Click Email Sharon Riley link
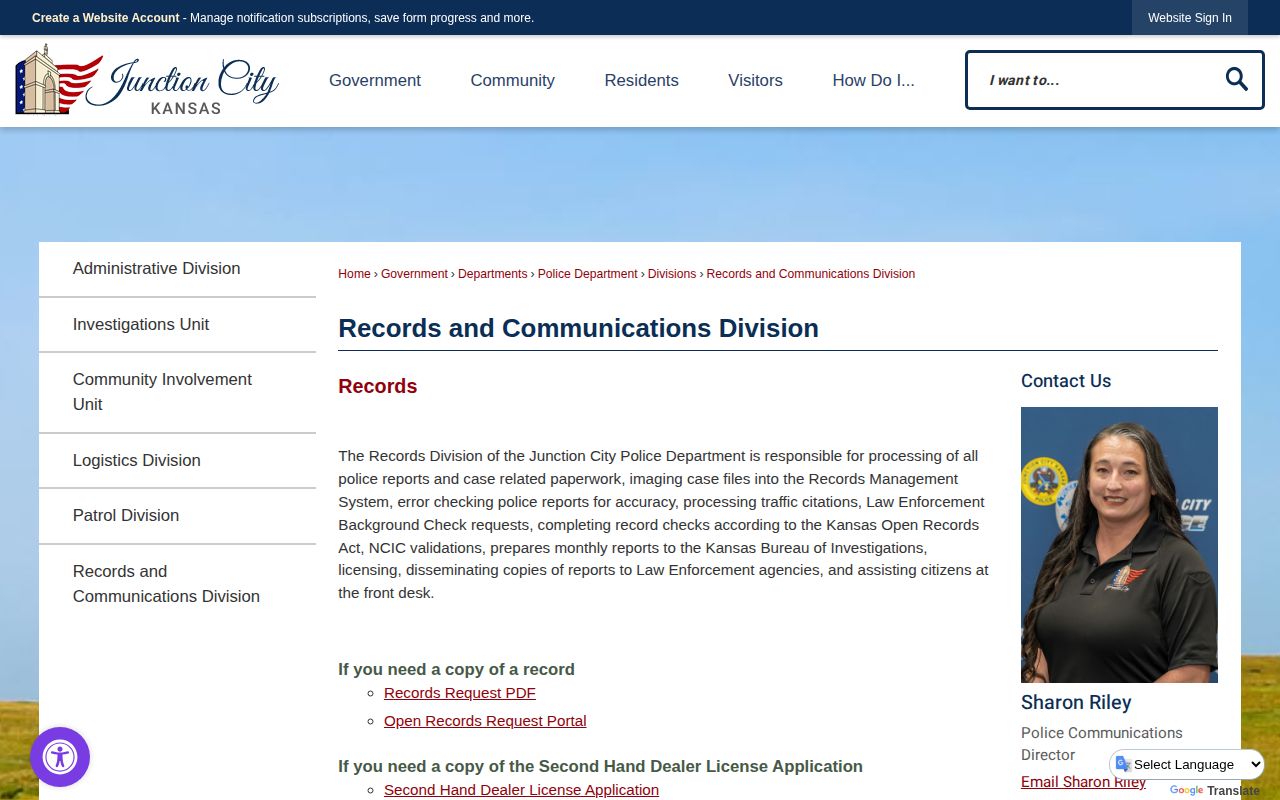Viewport: 1280px width, 800px height. (x=1083, y=782)
